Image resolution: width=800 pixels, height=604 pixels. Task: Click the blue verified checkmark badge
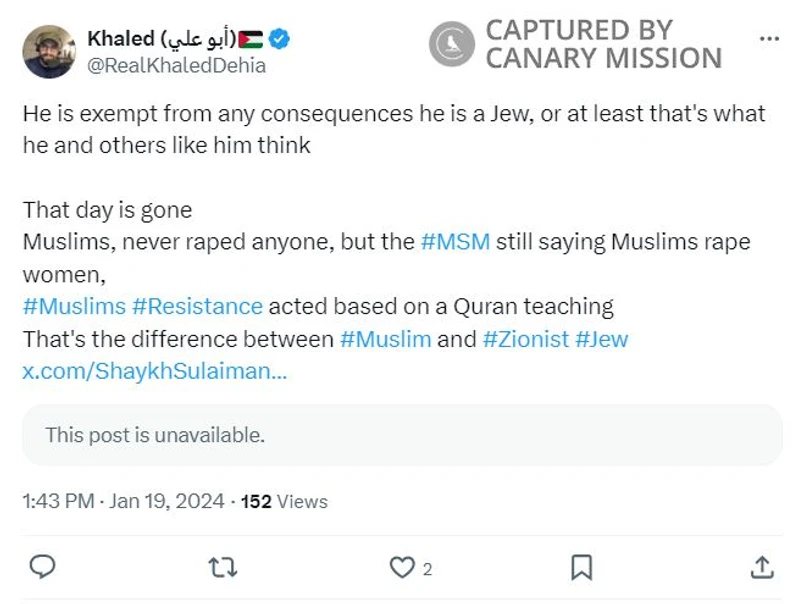(281, 40)
